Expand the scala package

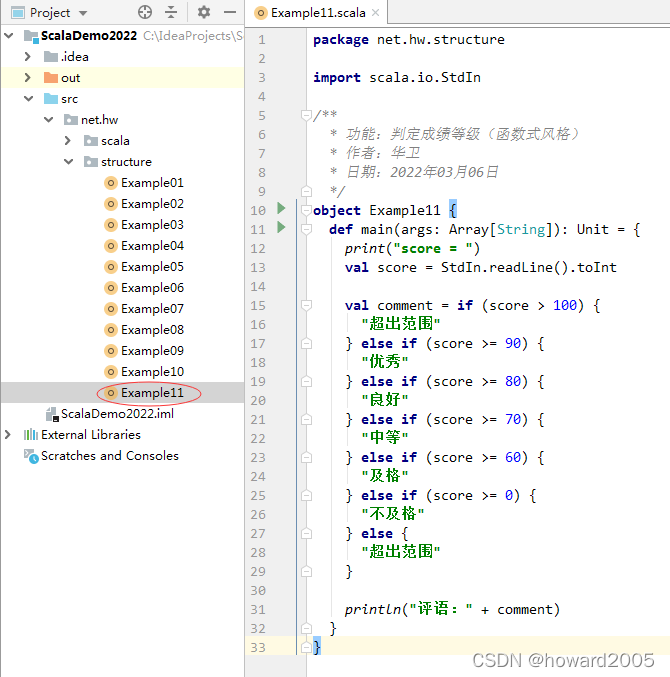tap(67, 141)
